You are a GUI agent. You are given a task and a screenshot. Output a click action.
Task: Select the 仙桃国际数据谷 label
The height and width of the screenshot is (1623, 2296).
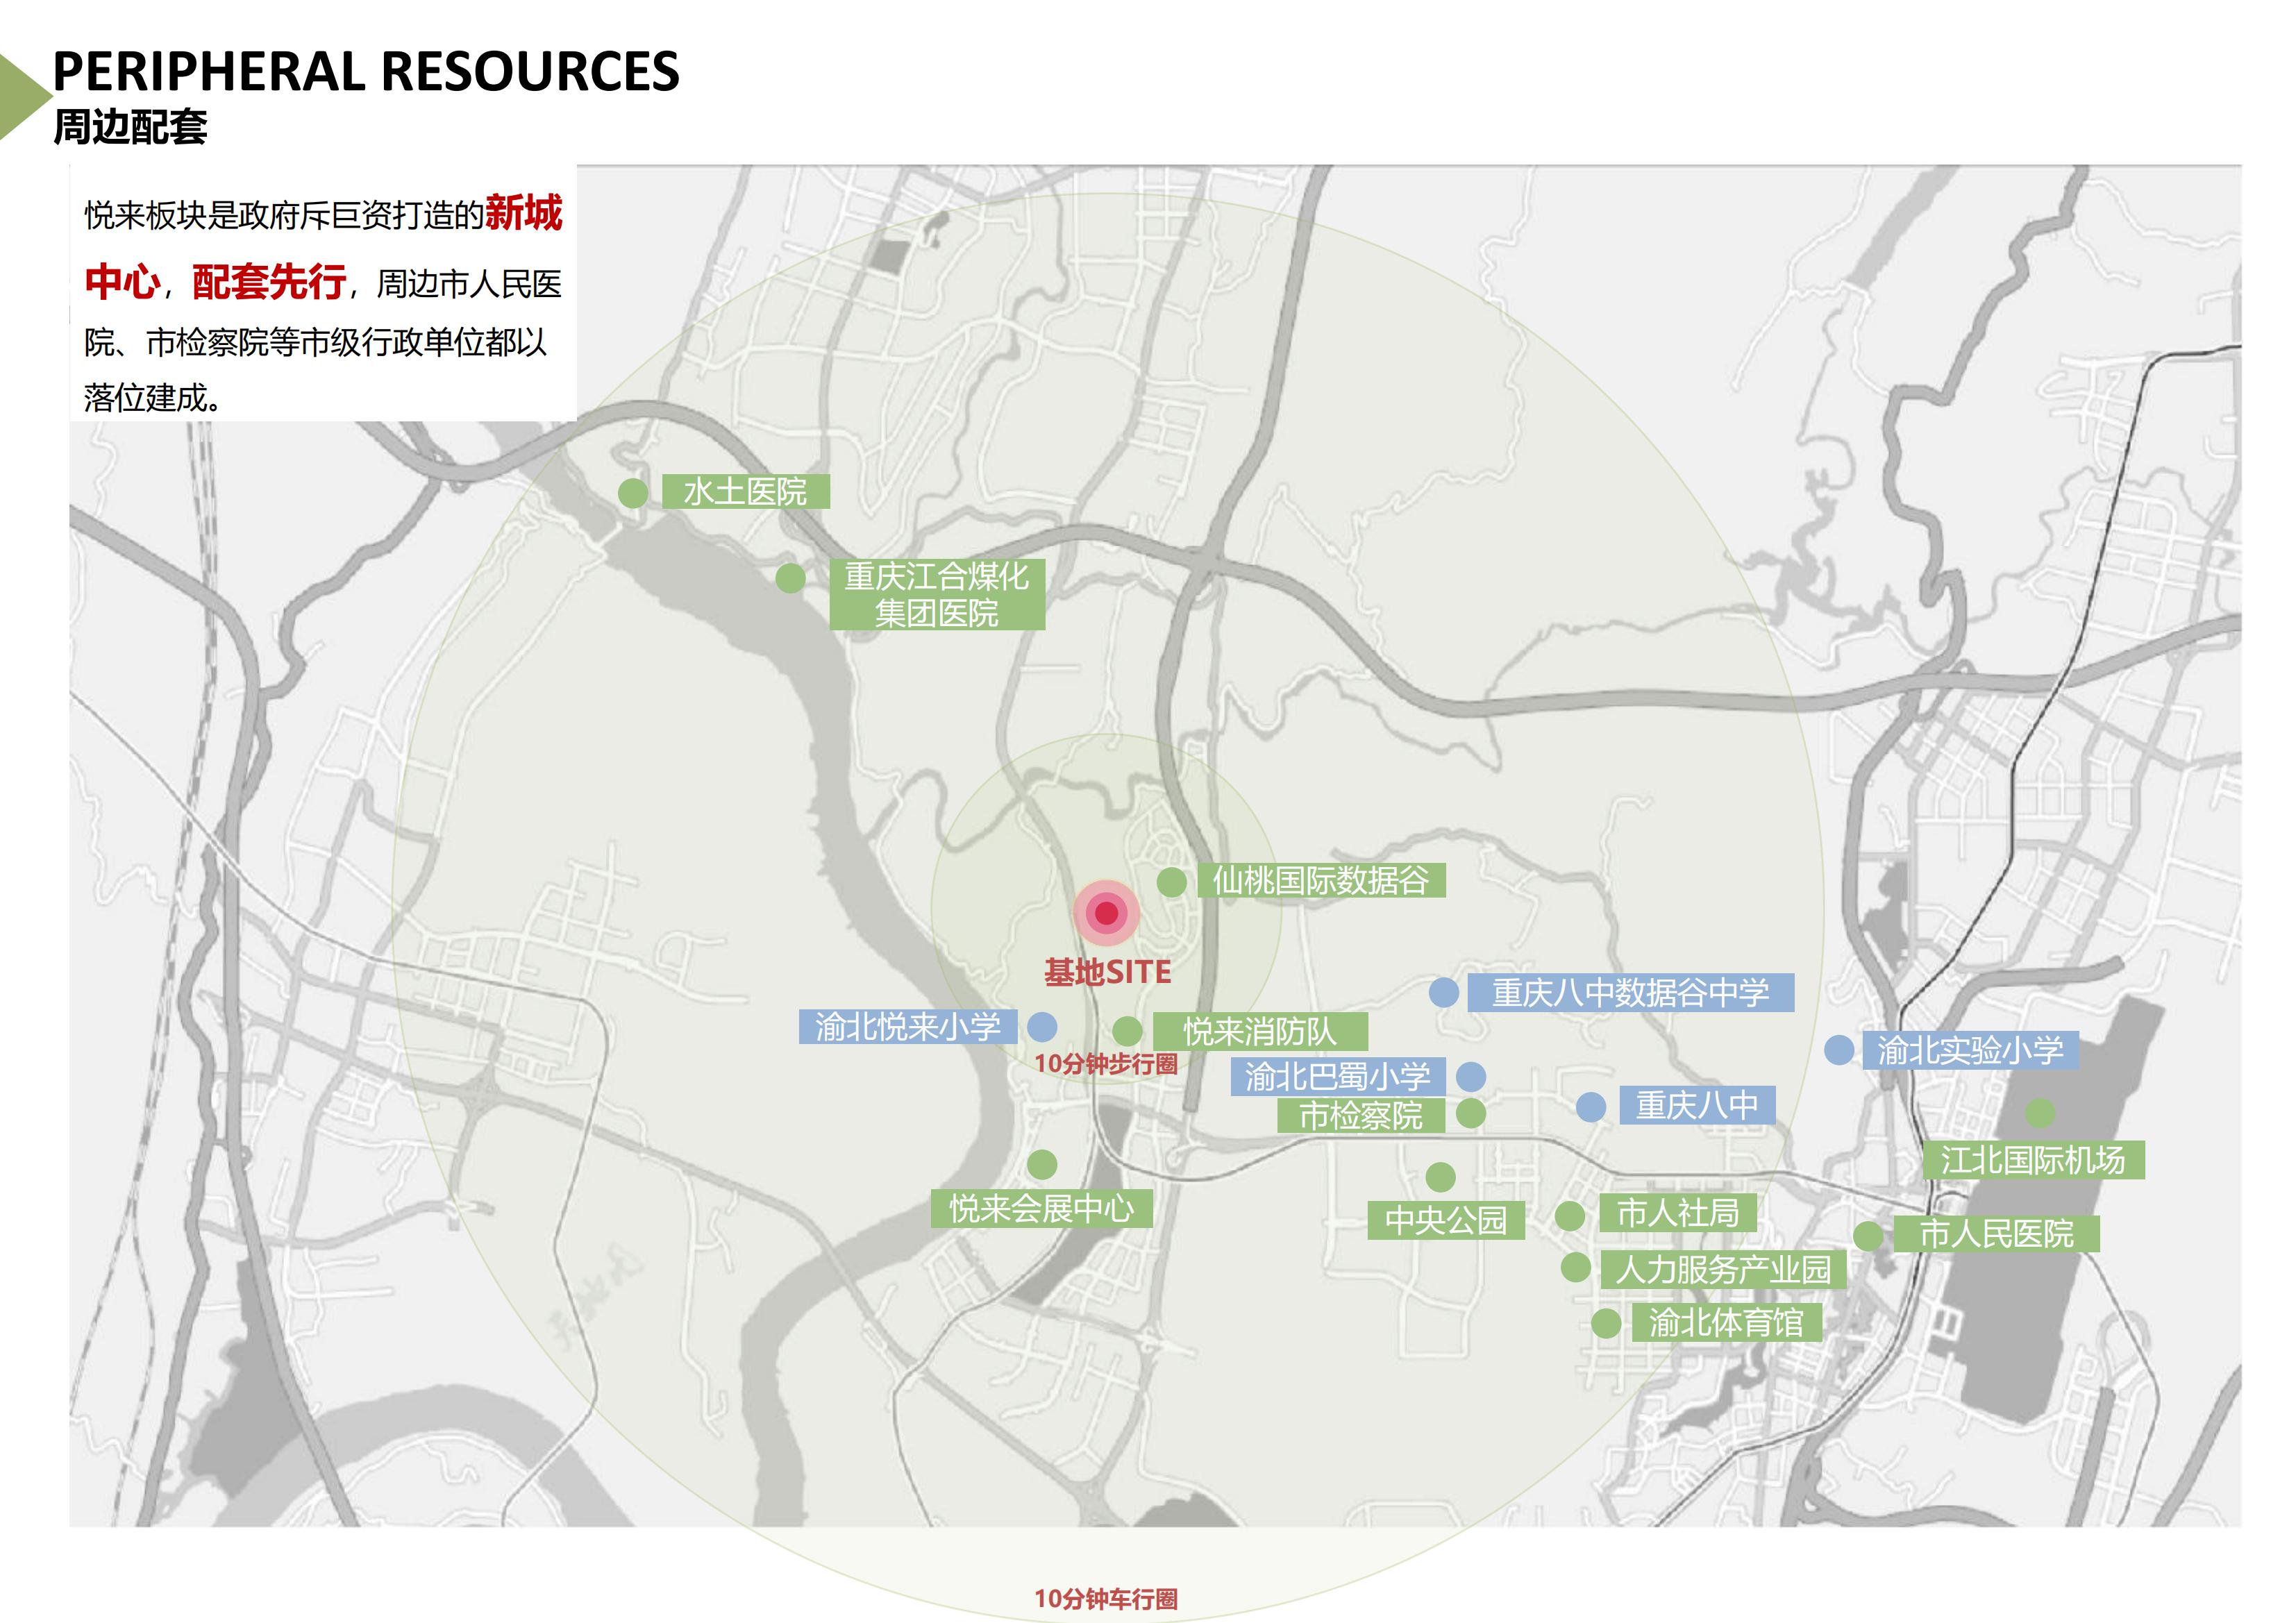coord(1321,880)
